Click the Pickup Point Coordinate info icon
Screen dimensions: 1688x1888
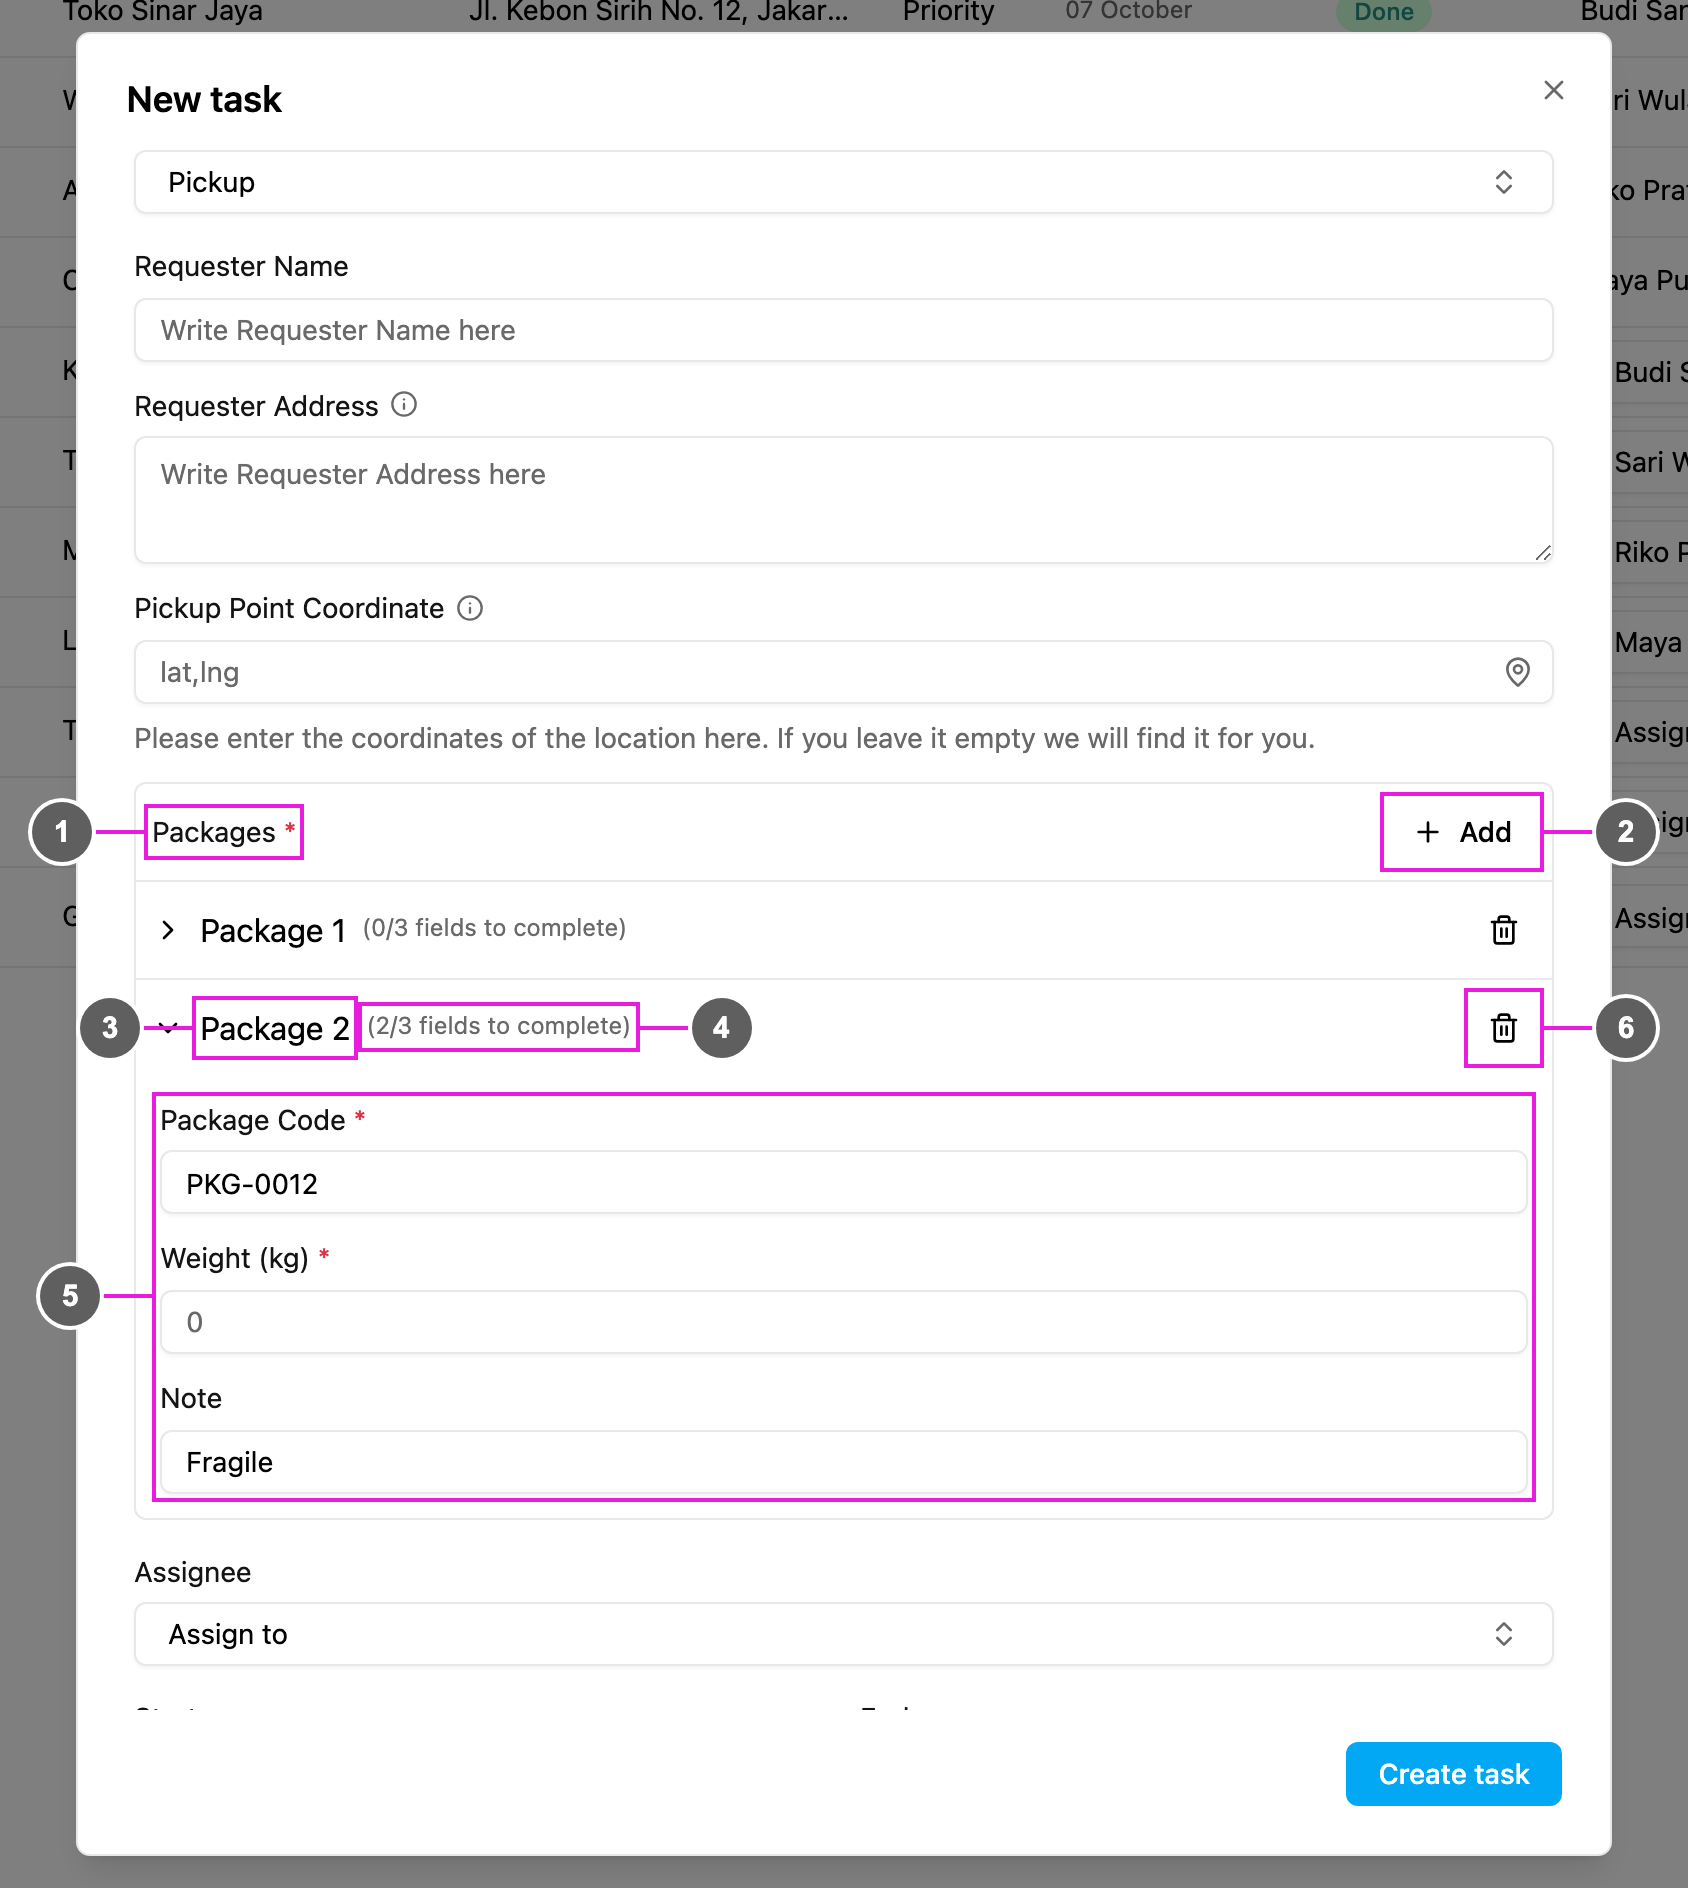[470, 608]
